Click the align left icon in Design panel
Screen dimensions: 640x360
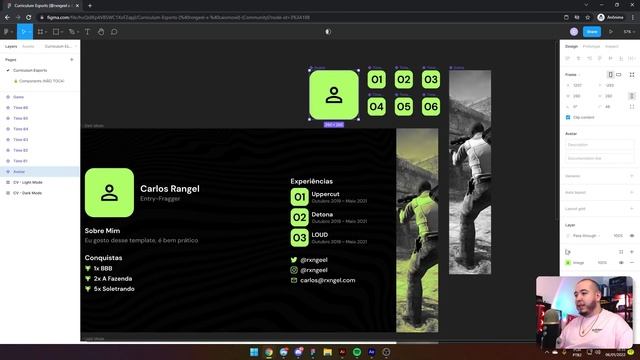coord(567,58)
